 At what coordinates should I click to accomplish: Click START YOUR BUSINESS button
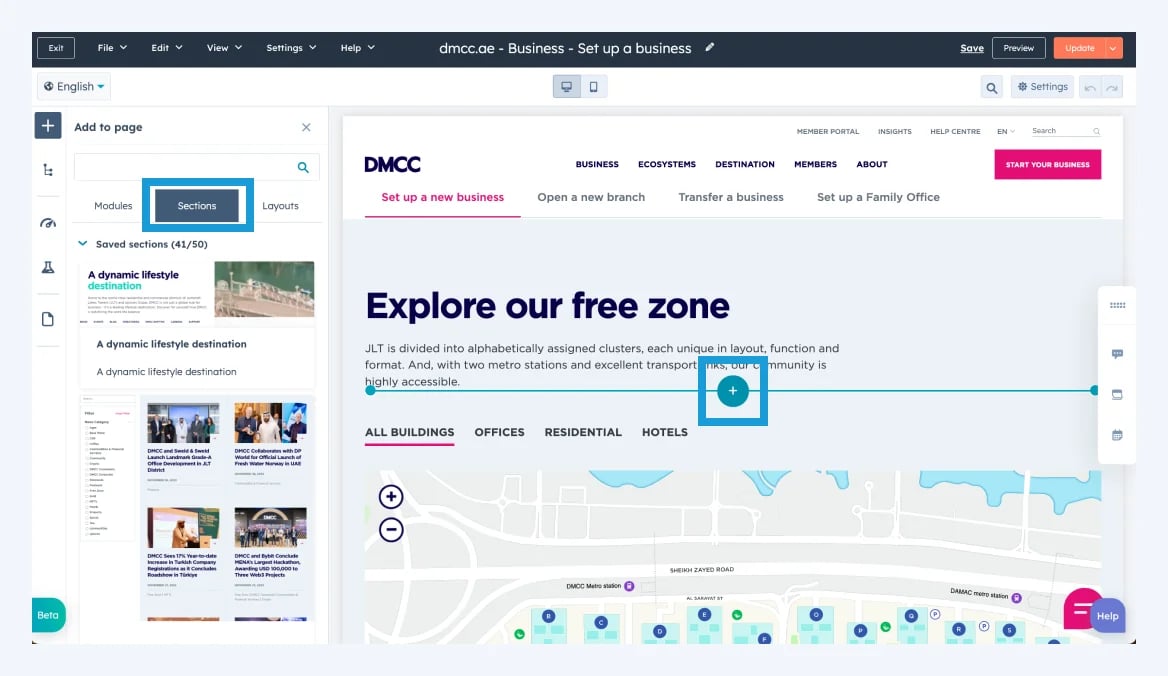[1047, 165]
